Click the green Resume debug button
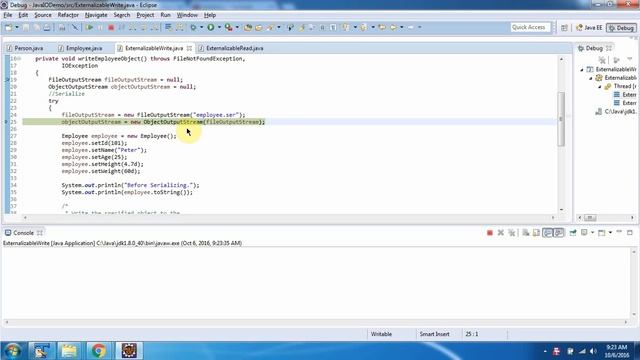This screenshot has height=360, width=640. tap(89, 28)
